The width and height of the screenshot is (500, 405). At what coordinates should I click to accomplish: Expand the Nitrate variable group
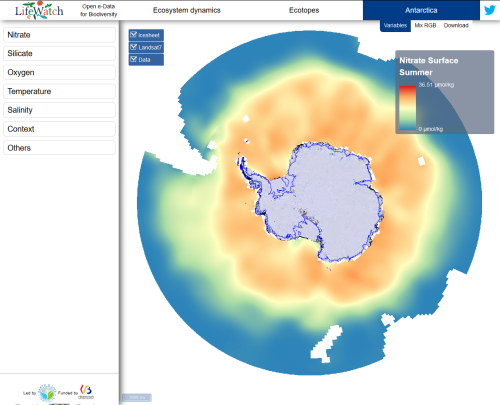(59, 35)
